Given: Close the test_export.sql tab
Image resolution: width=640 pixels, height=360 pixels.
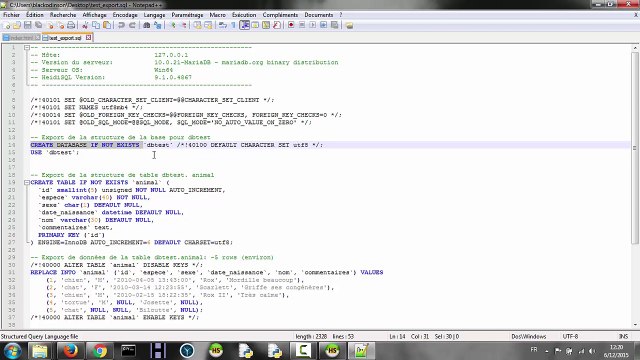Looking at the screenshot, I should tap(89, 38).
